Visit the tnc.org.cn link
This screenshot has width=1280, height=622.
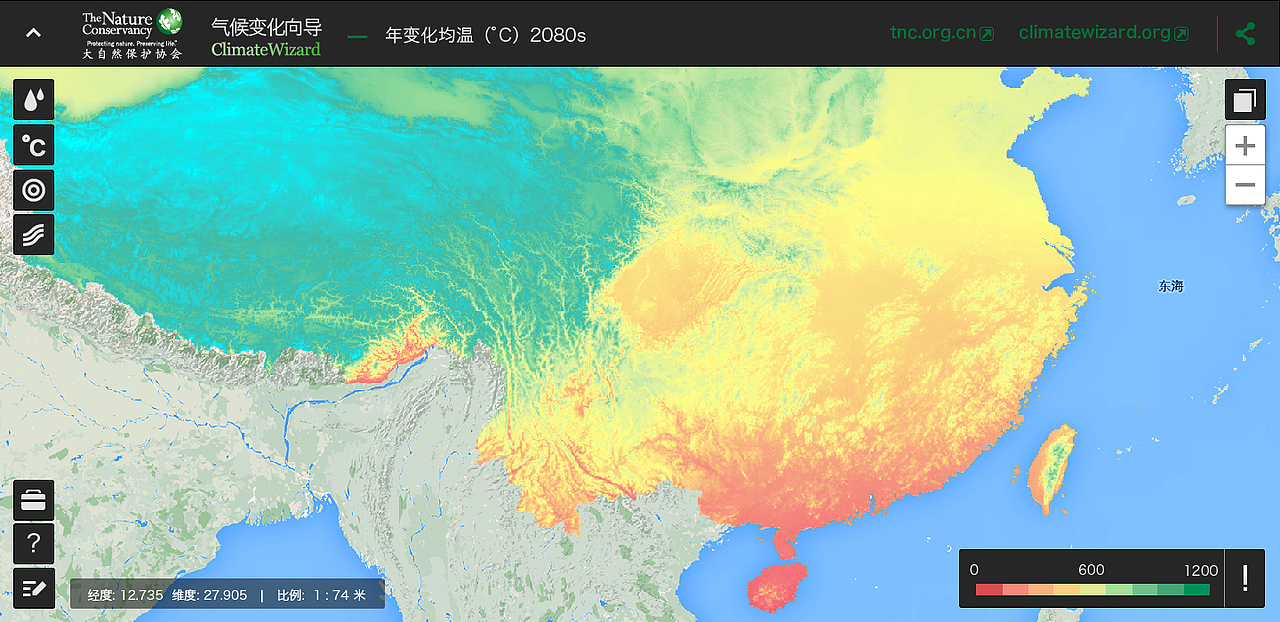click(x=942, y=33)
